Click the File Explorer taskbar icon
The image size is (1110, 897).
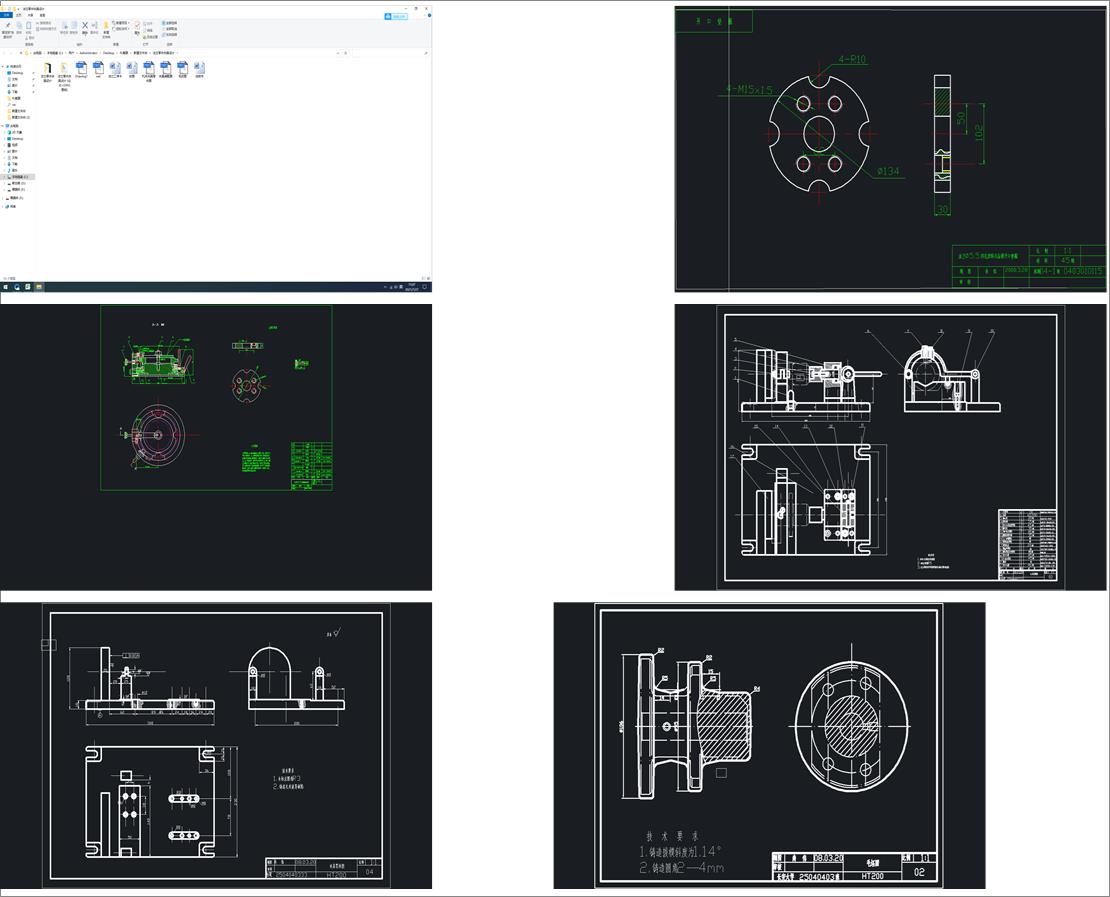click(x=39, y=287)
